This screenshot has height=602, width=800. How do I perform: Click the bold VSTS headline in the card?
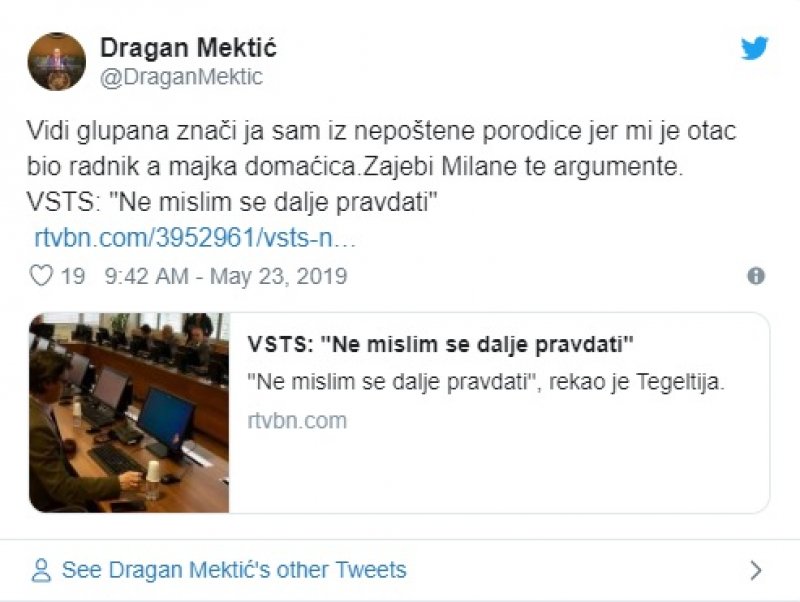click(x=441, y=346)
